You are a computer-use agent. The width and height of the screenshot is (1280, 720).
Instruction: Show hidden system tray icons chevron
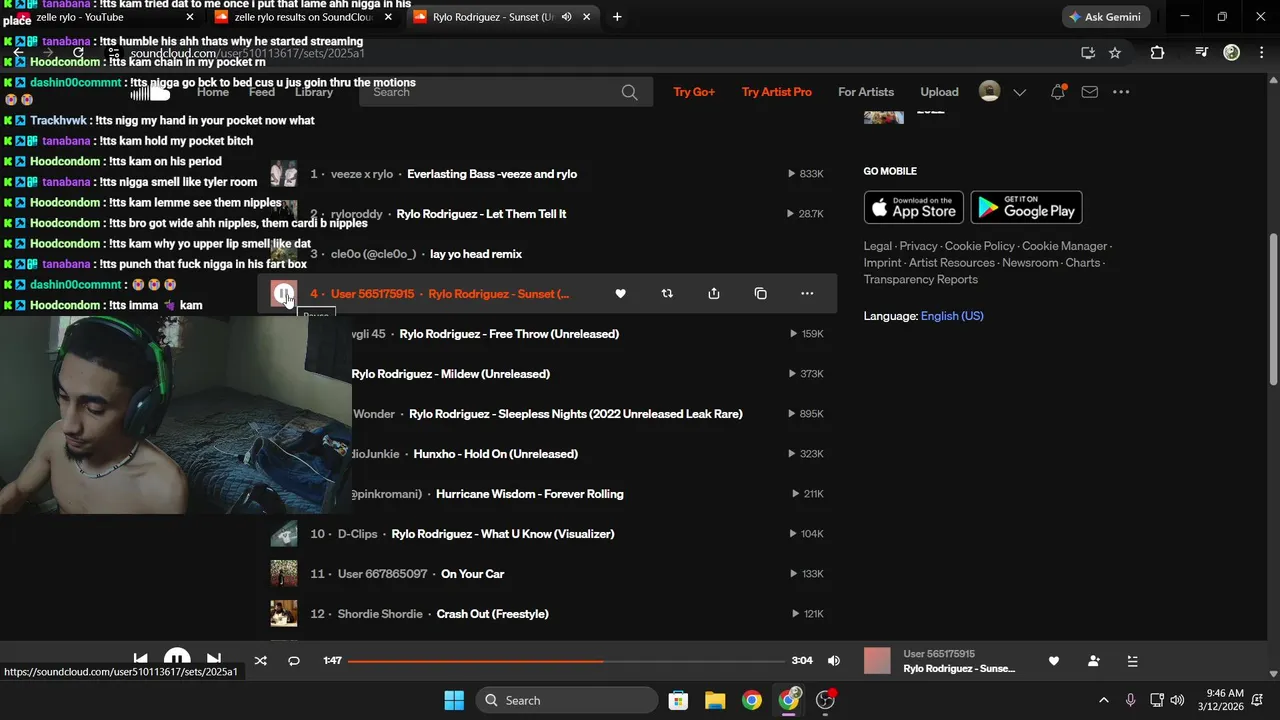point(1104,700)
